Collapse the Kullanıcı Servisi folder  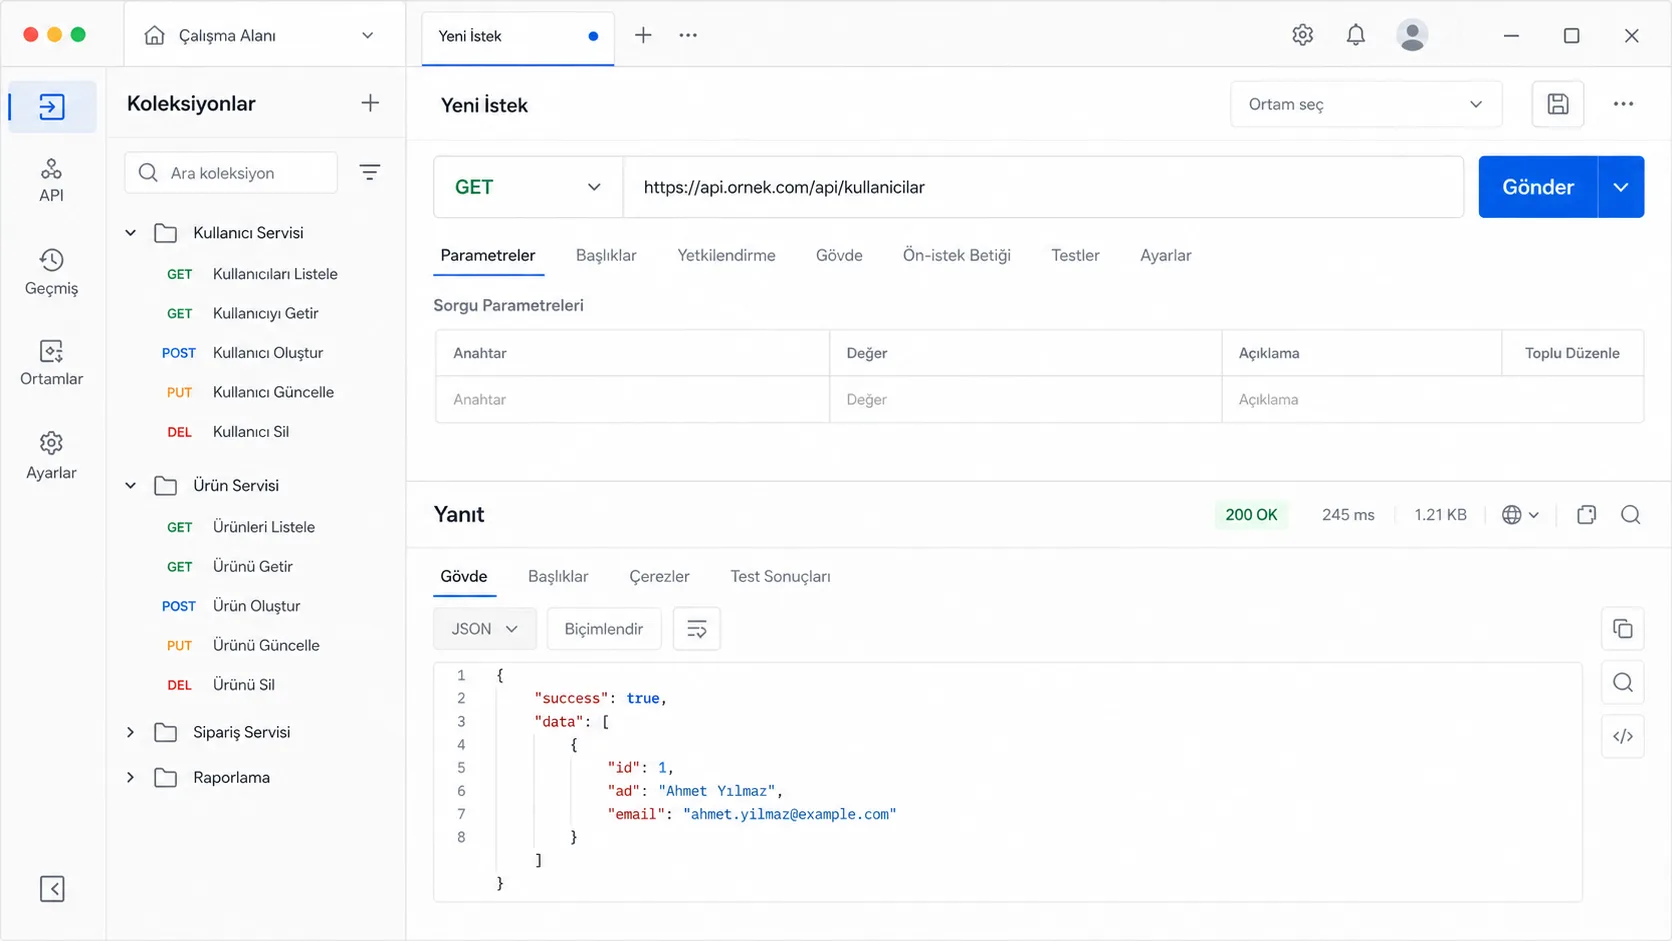tap(130, 233)
